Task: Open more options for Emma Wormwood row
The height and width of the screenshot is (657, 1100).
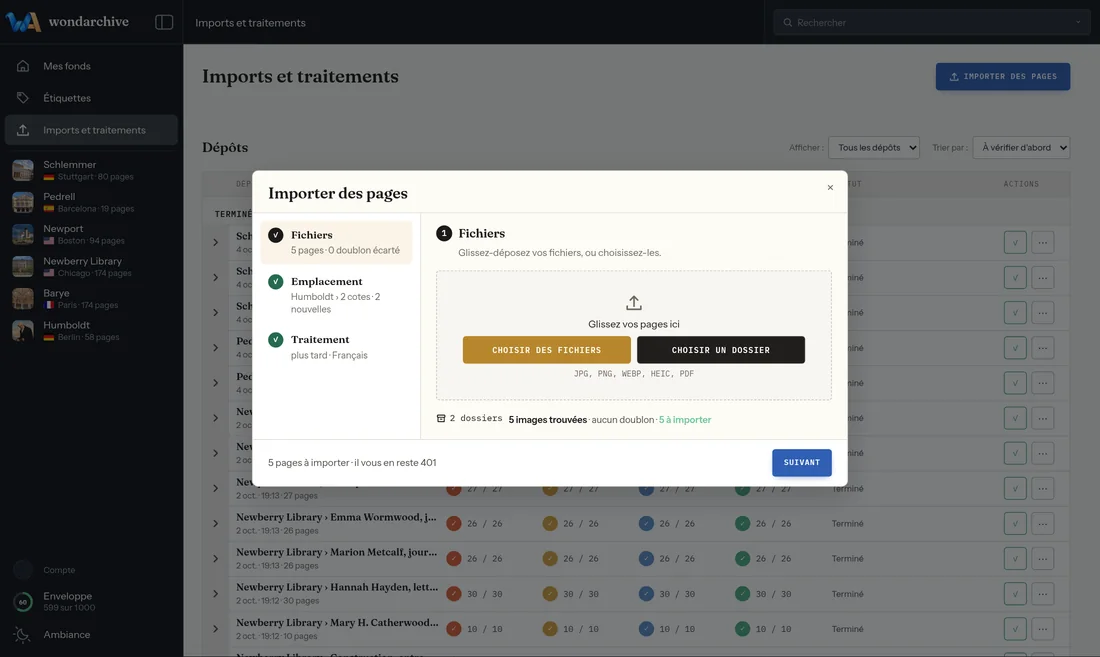Action: click(x=1042, y=523)
